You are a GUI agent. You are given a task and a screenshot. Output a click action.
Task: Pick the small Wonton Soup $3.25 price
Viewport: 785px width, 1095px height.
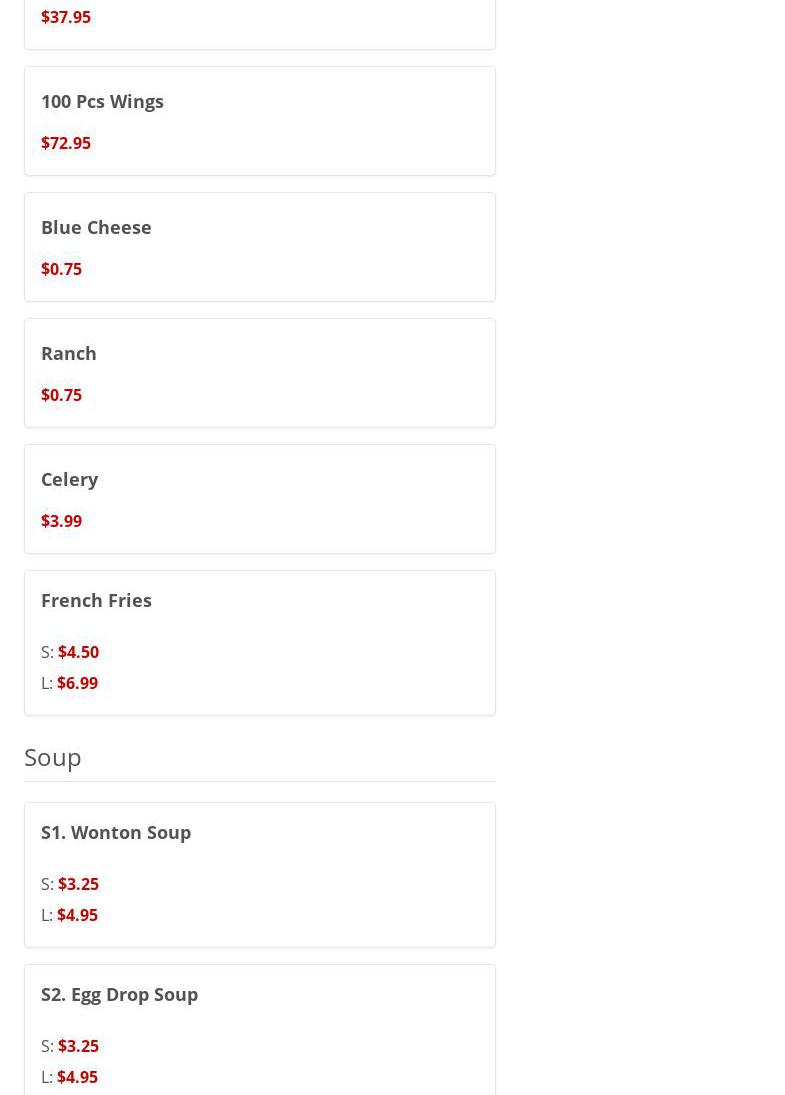[78, 884]
